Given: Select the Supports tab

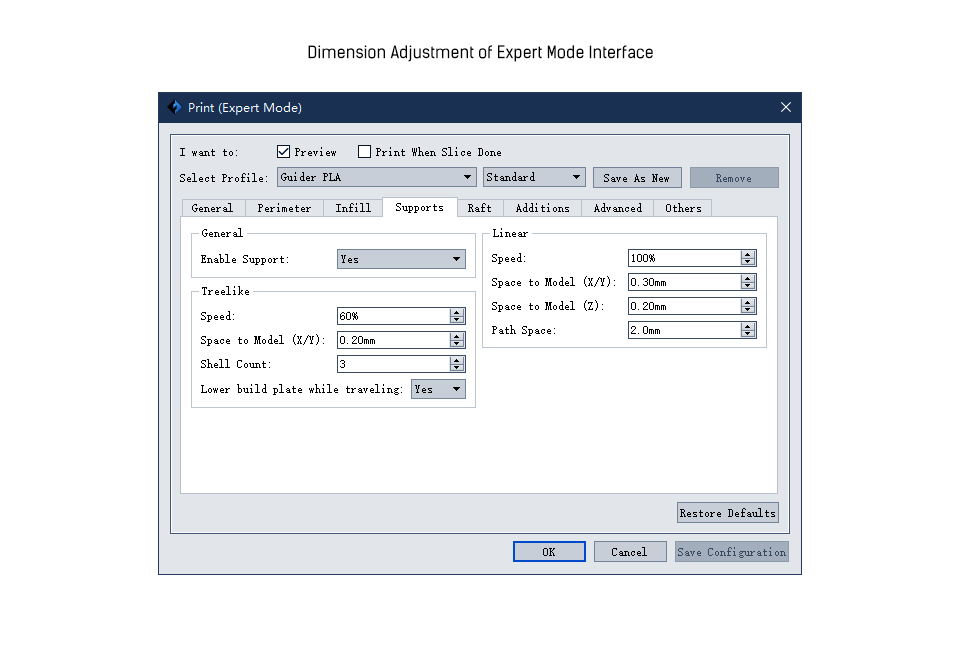Looking at the screenshot, I should pos(419,207).
